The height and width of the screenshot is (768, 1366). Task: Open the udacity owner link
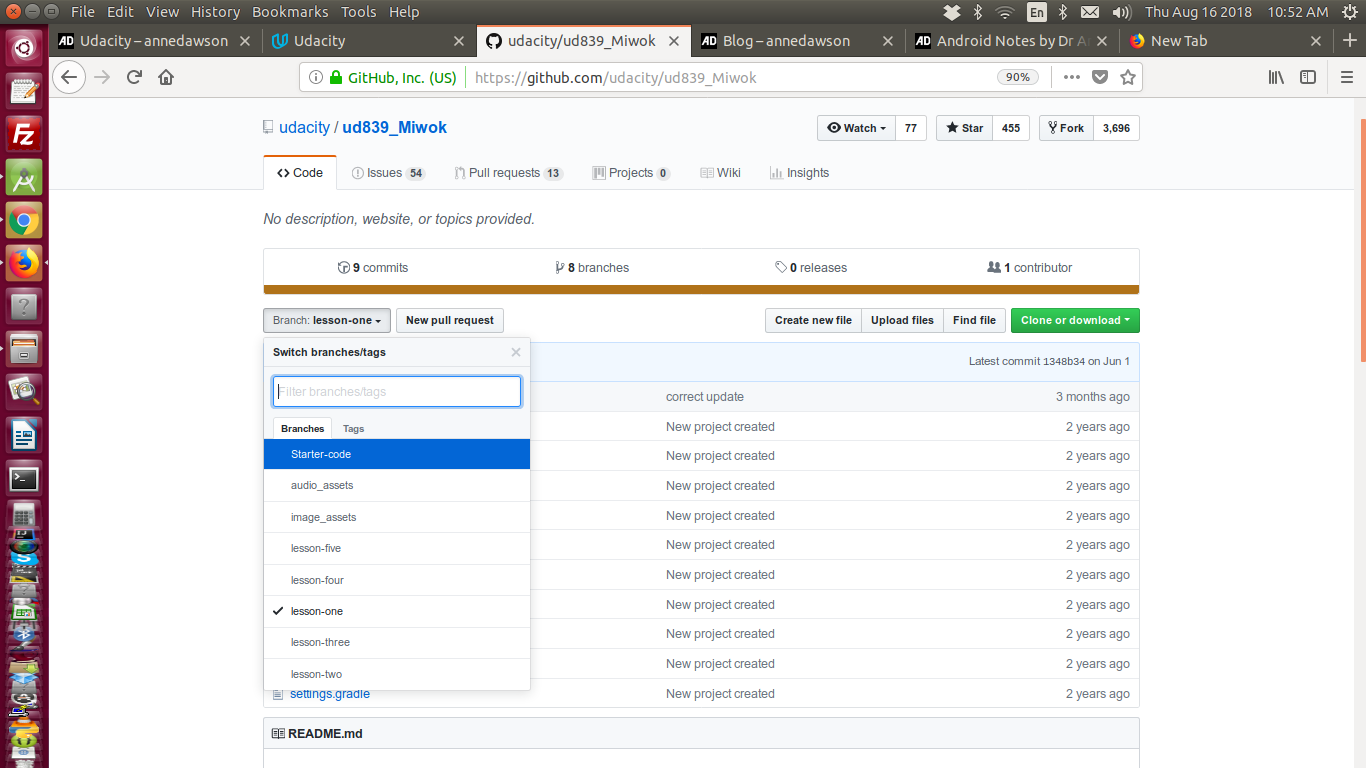tap(304, 128)
